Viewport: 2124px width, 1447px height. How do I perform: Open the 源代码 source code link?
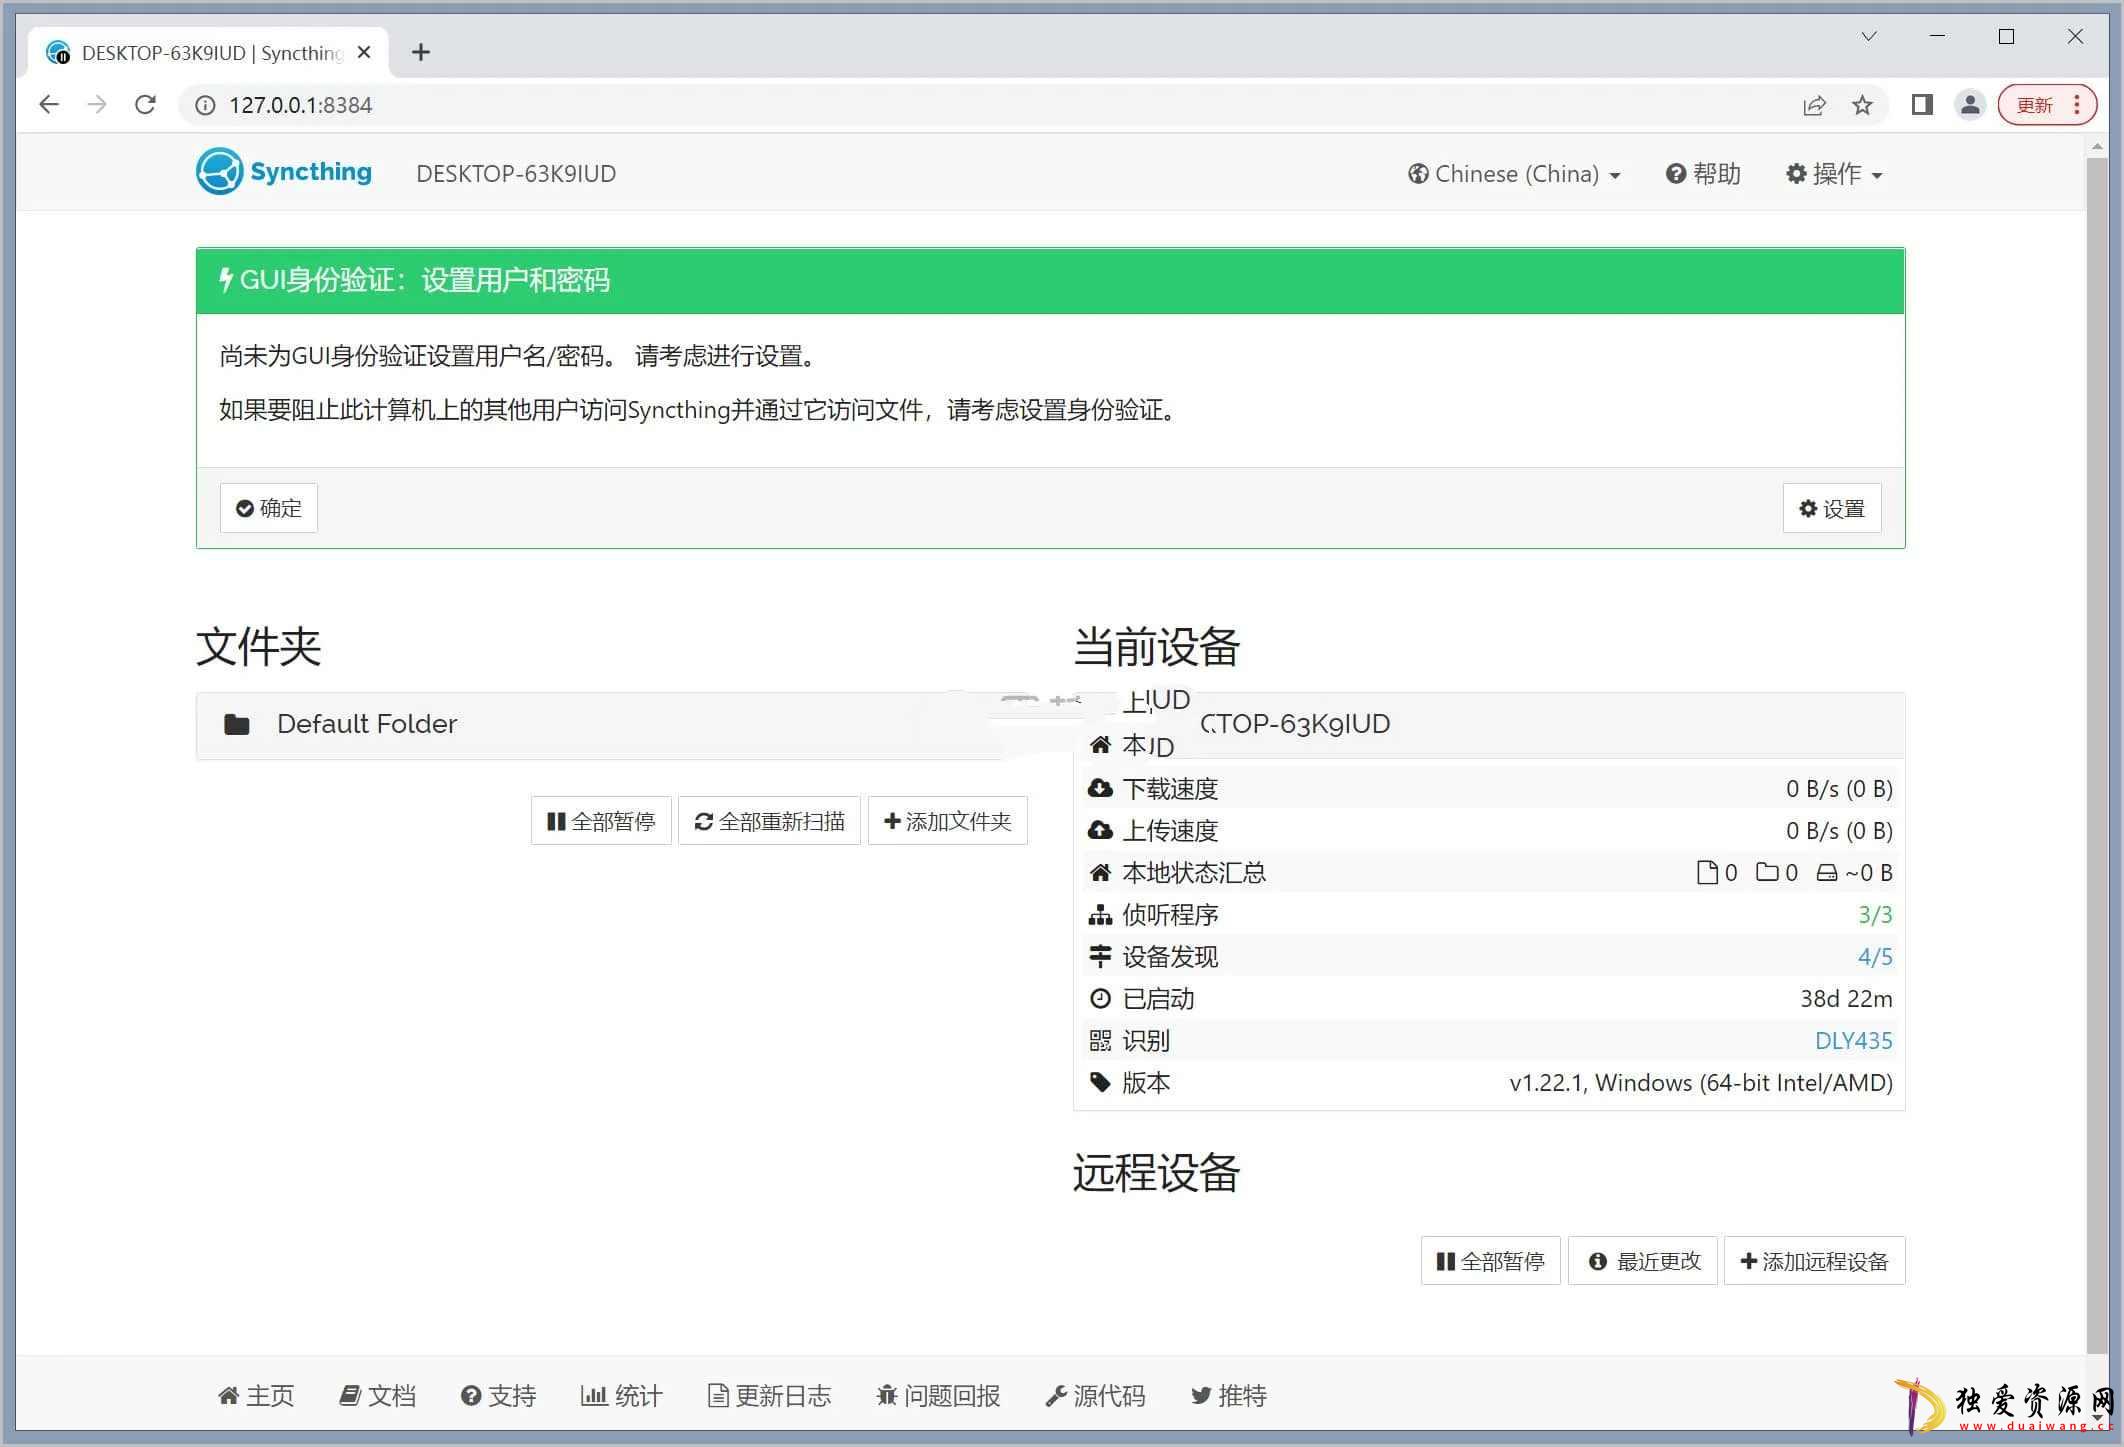pos(1095,1396)
